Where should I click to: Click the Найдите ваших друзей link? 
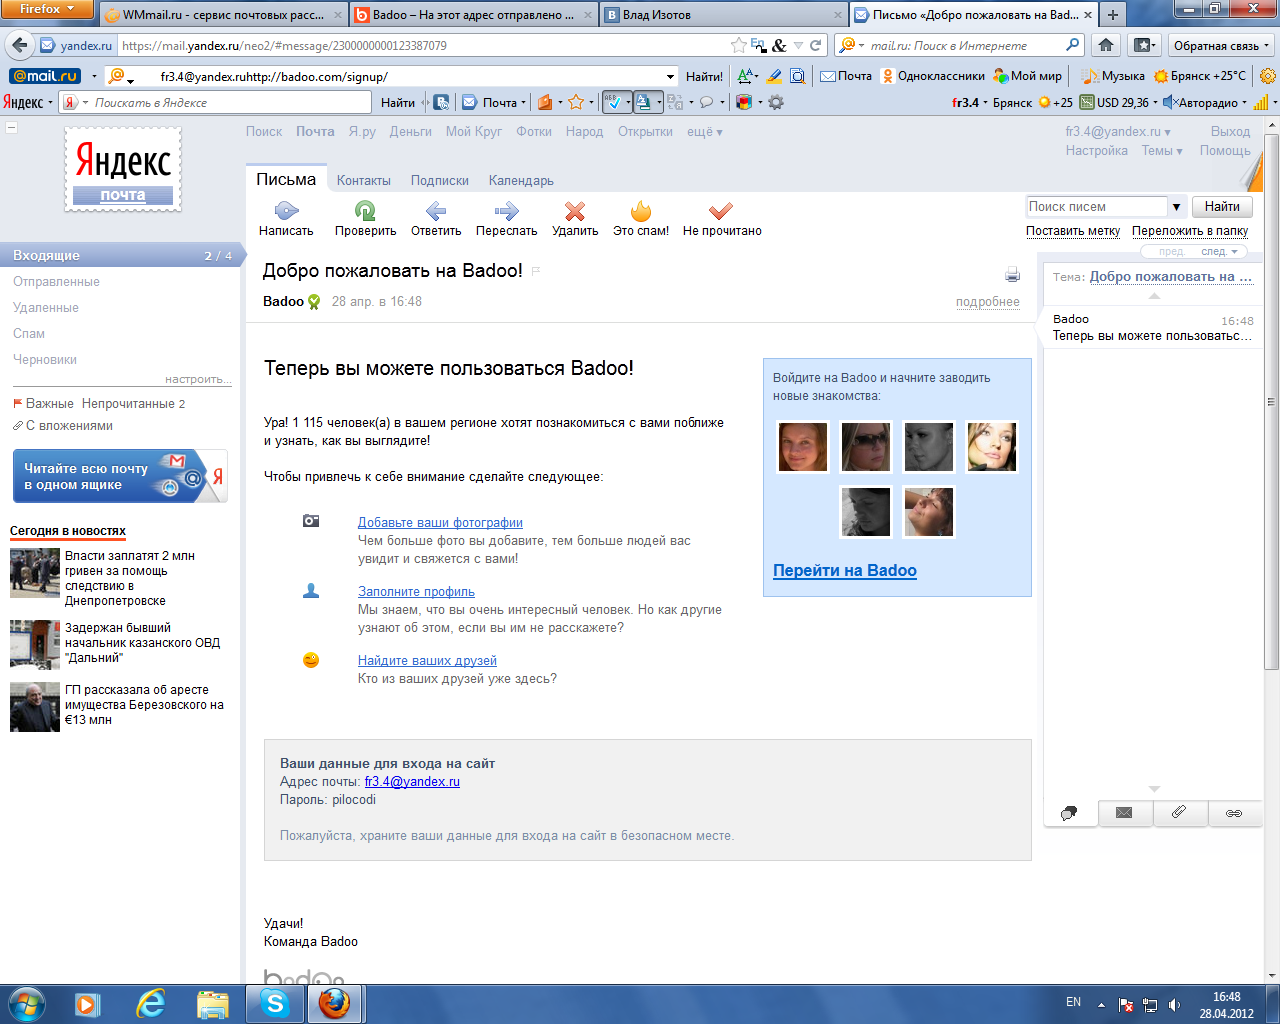coord(427,661)
